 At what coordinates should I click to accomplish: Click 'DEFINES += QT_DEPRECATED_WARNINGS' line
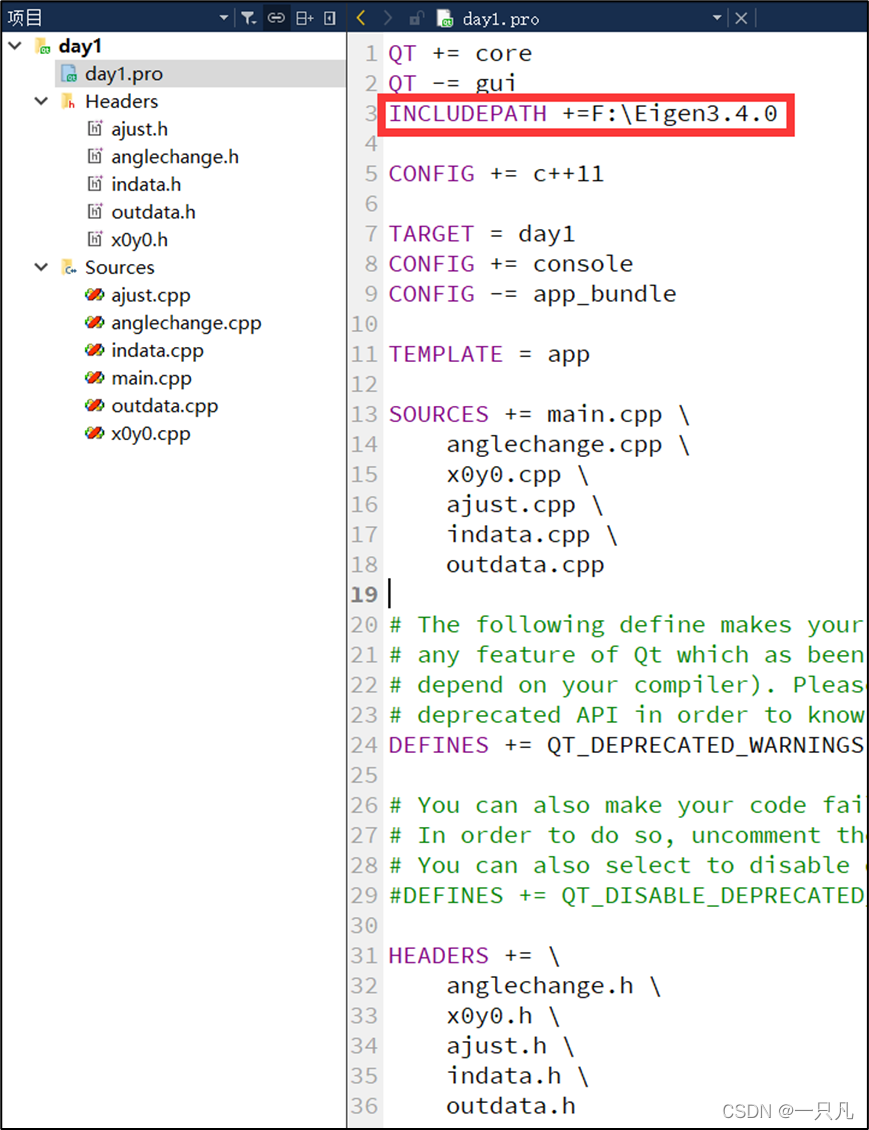pyautogui.click(x=625, y=745)
